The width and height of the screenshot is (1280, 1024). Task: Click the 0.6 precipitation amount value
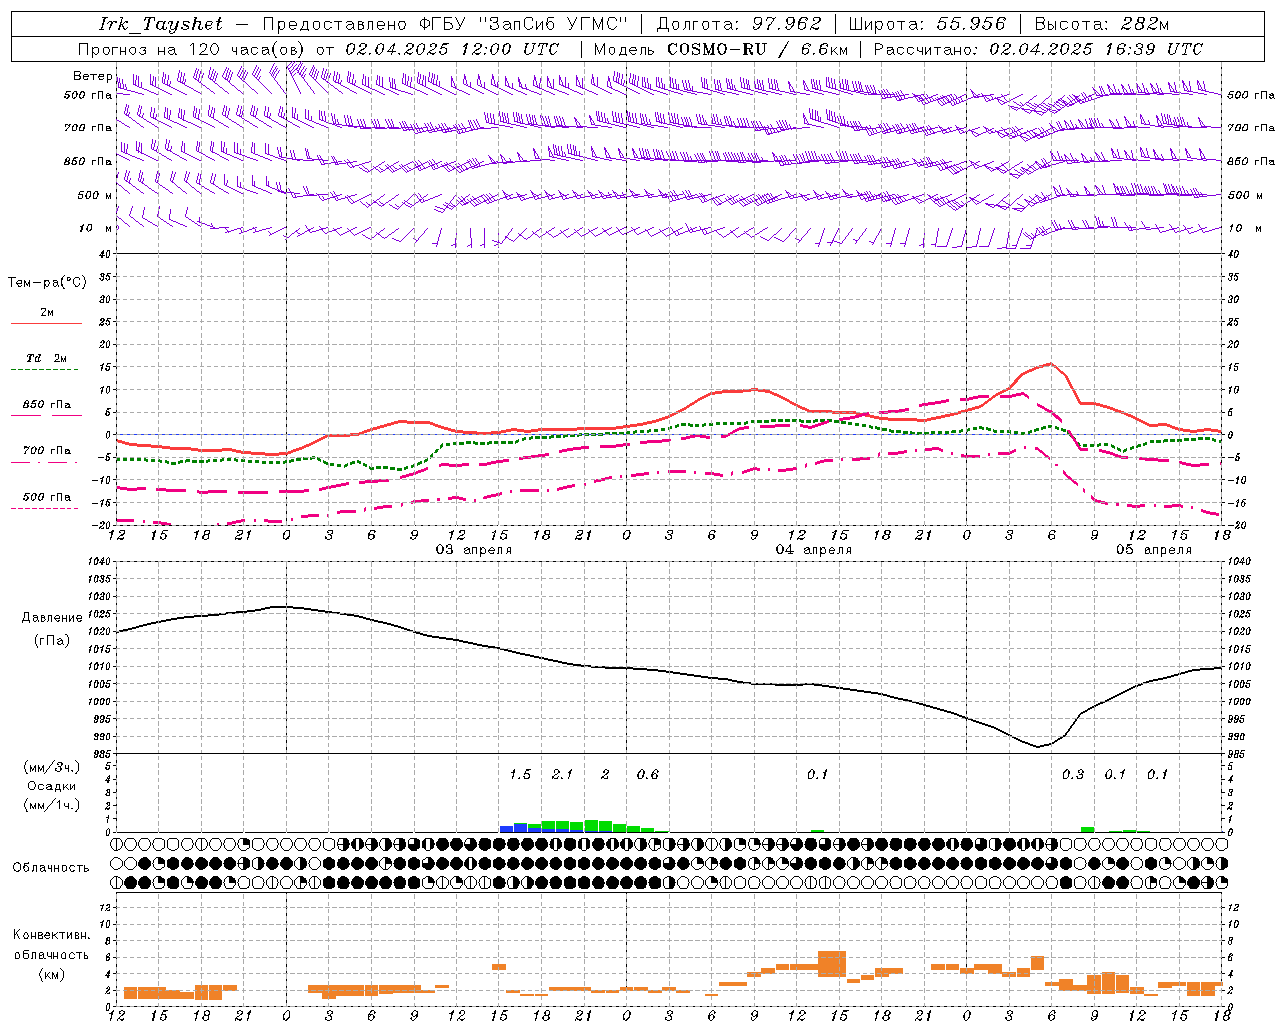click(647, 774)
